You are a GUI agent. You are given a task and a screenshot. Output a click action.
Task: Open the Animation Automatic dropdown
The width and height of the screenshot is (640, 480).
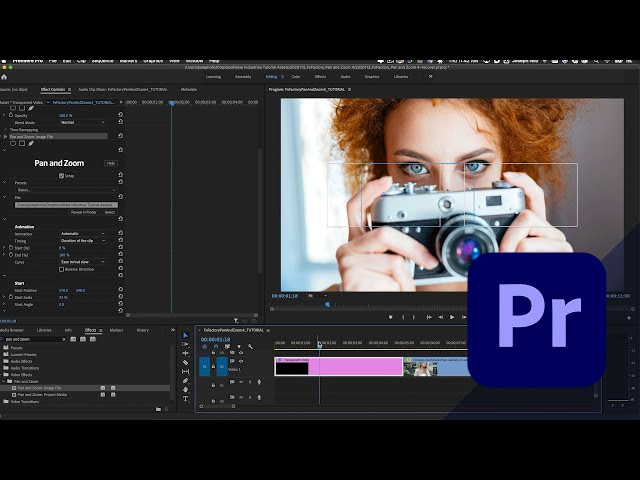click(x=83, y=233)
